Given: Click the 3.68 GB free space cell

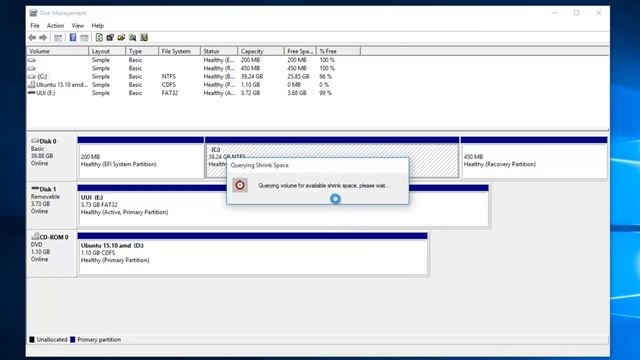Looking at the screenshot, I should (x=297, y=93).
